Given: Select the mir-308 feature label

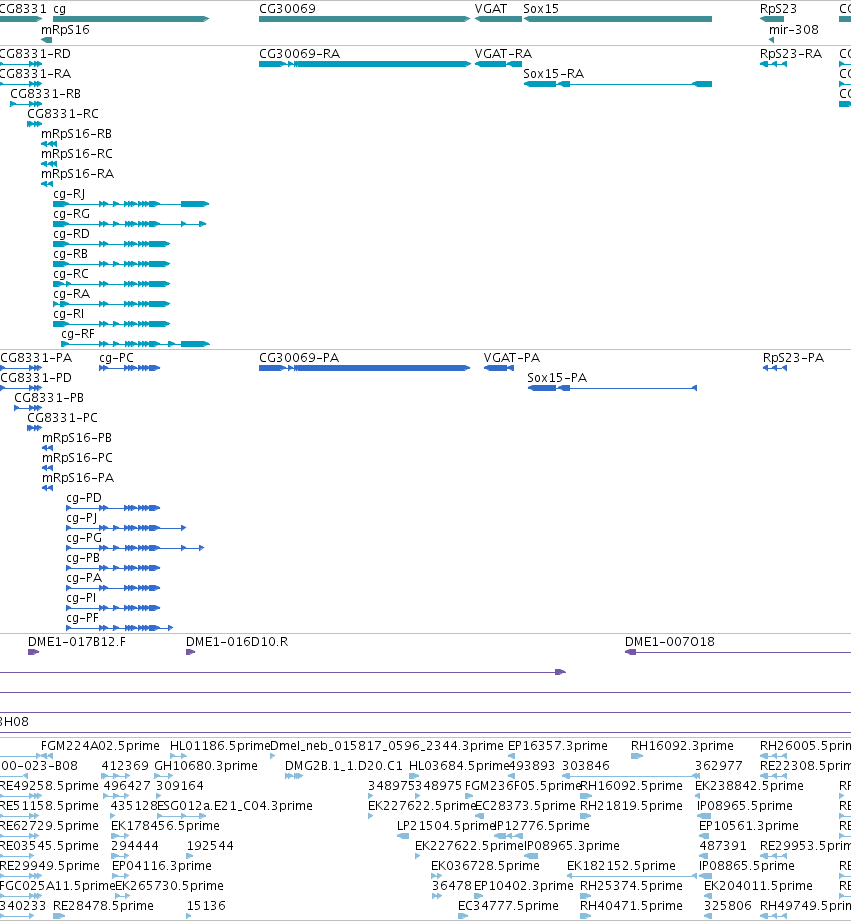Looking at the screenshot, I should click(x=793, y=29).
